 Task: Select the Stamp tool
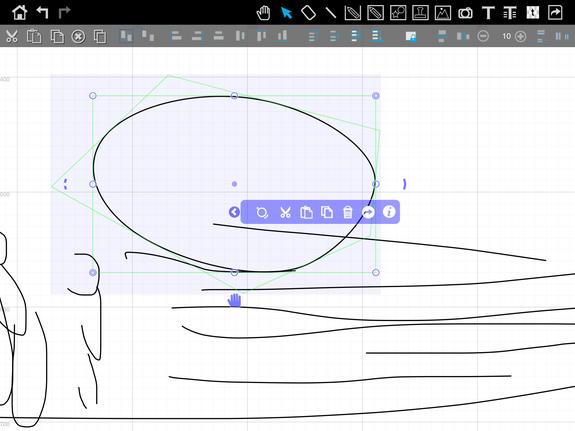tap(420, 13)
